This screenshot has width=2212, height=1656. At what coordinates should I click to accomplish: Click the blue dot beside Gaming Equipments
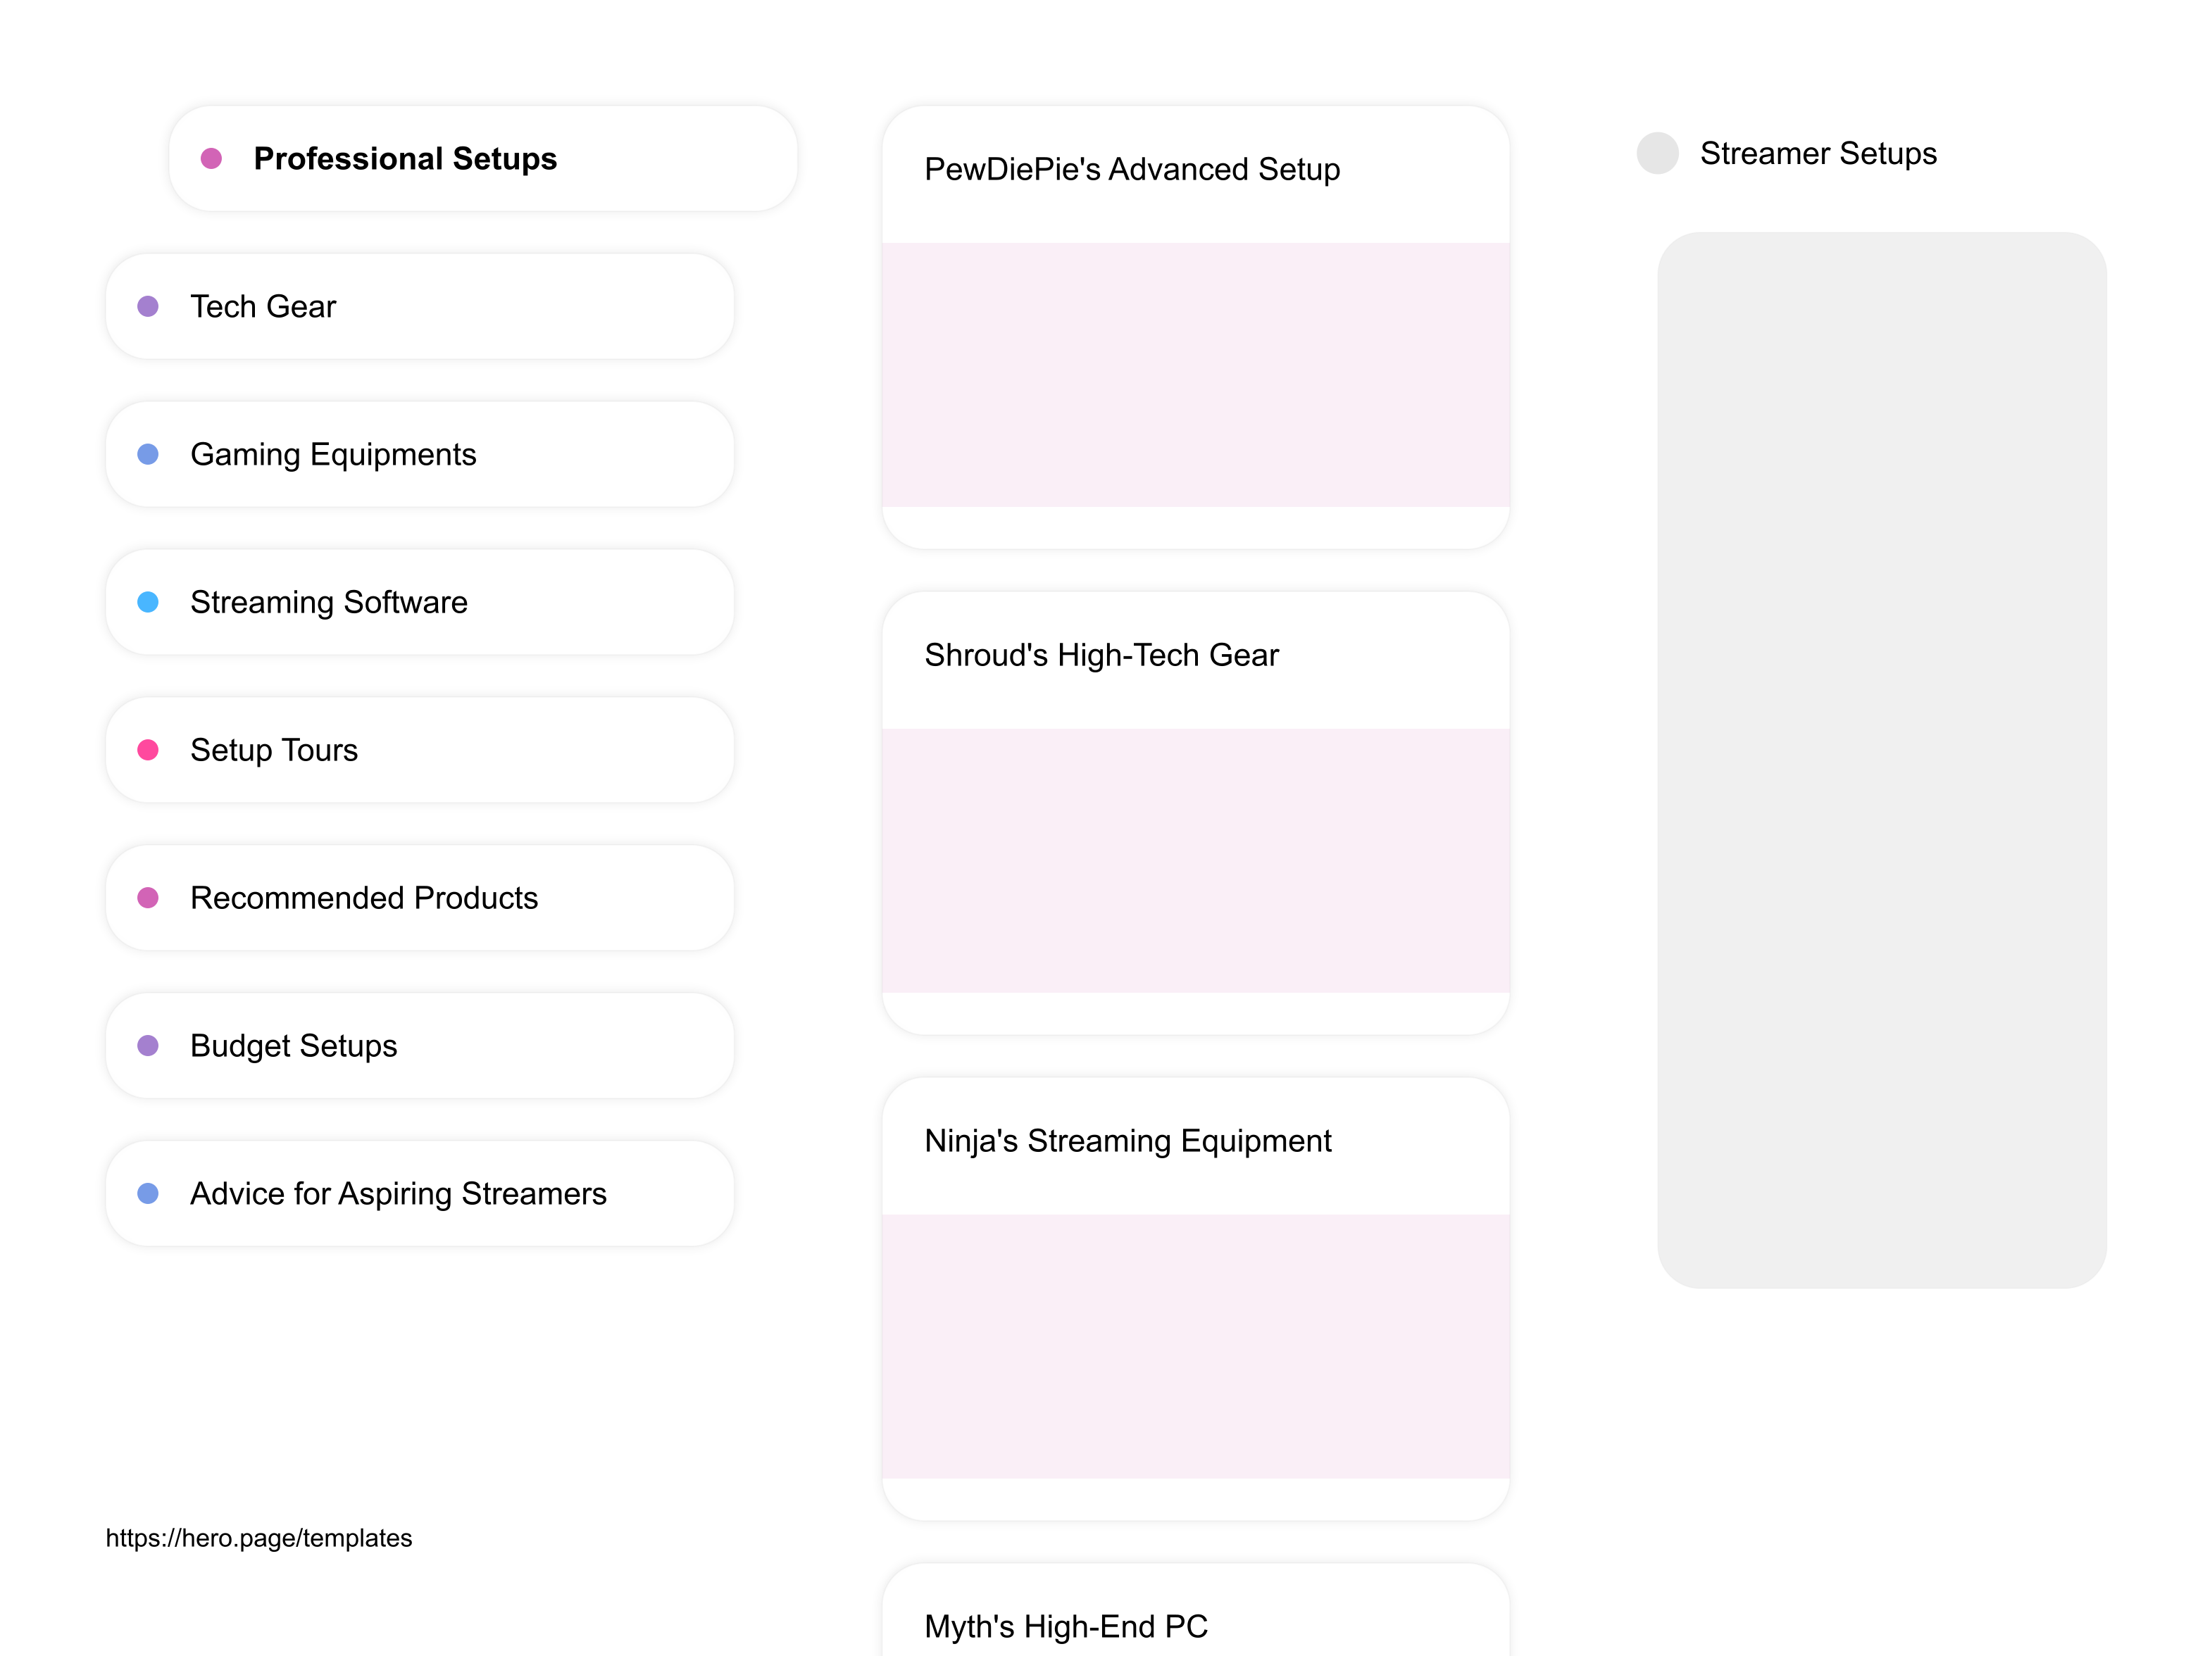[150, 454]
